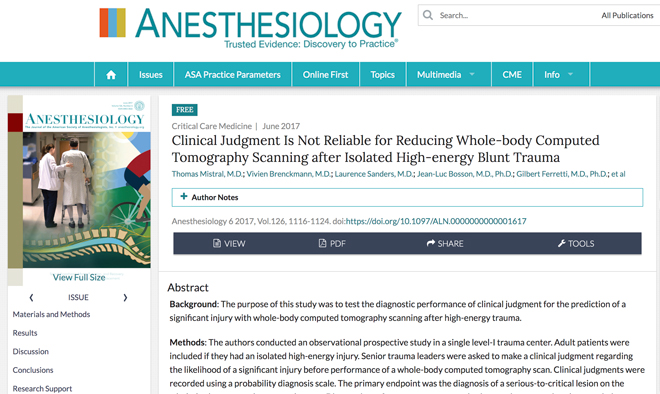Click the SHARE arrow button
Viewport: 660px width, 394px height.
[x=445, y=243]
